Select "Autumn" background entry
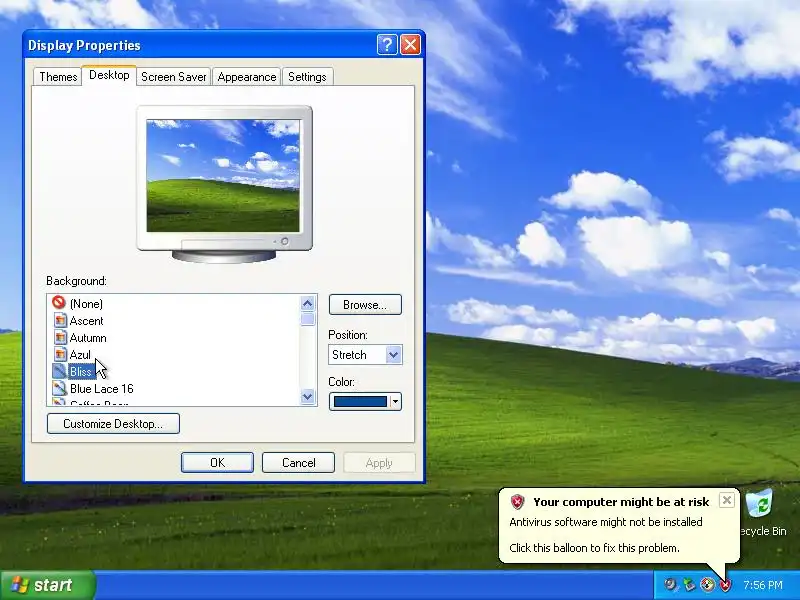The width and height of the screenshot is (800, 600). click(x=88, y=337)
